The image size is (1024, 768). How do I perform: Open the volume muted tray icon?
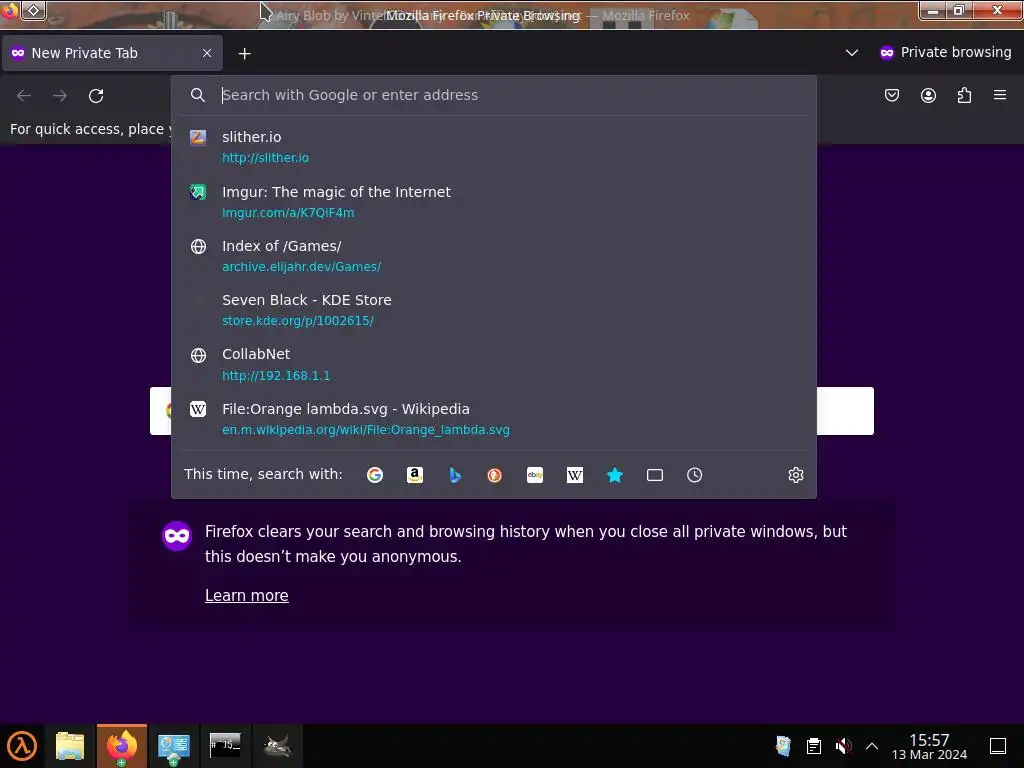pos(843,746)
